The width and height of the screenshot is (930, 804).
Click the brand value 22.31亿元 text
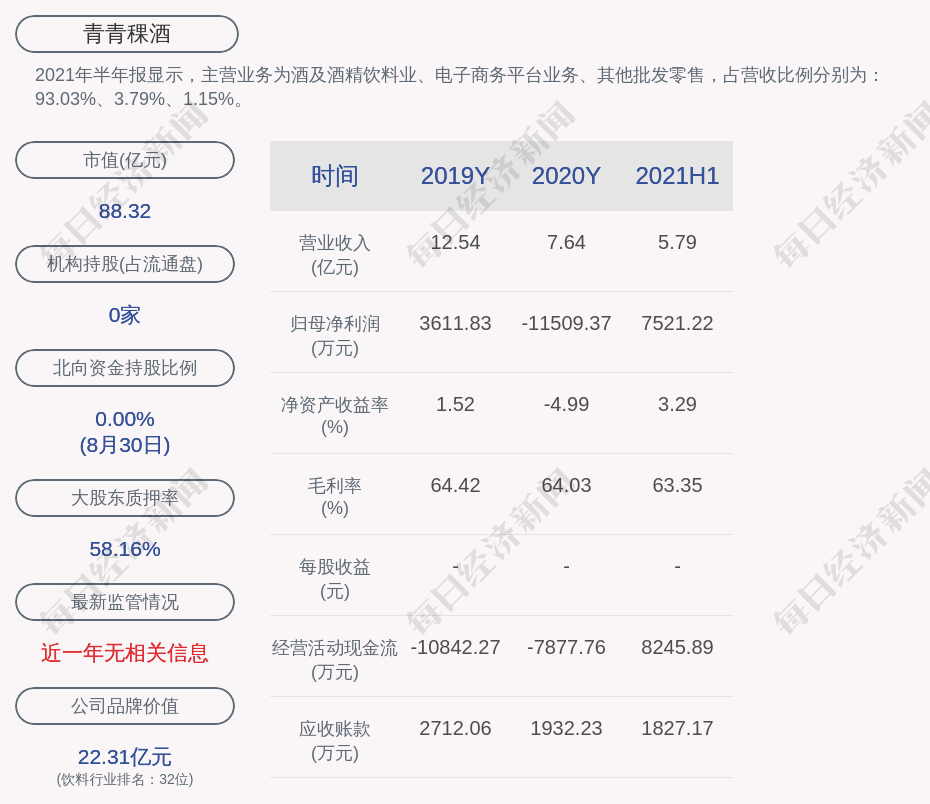pyautogui.click(x=125, y=757)
